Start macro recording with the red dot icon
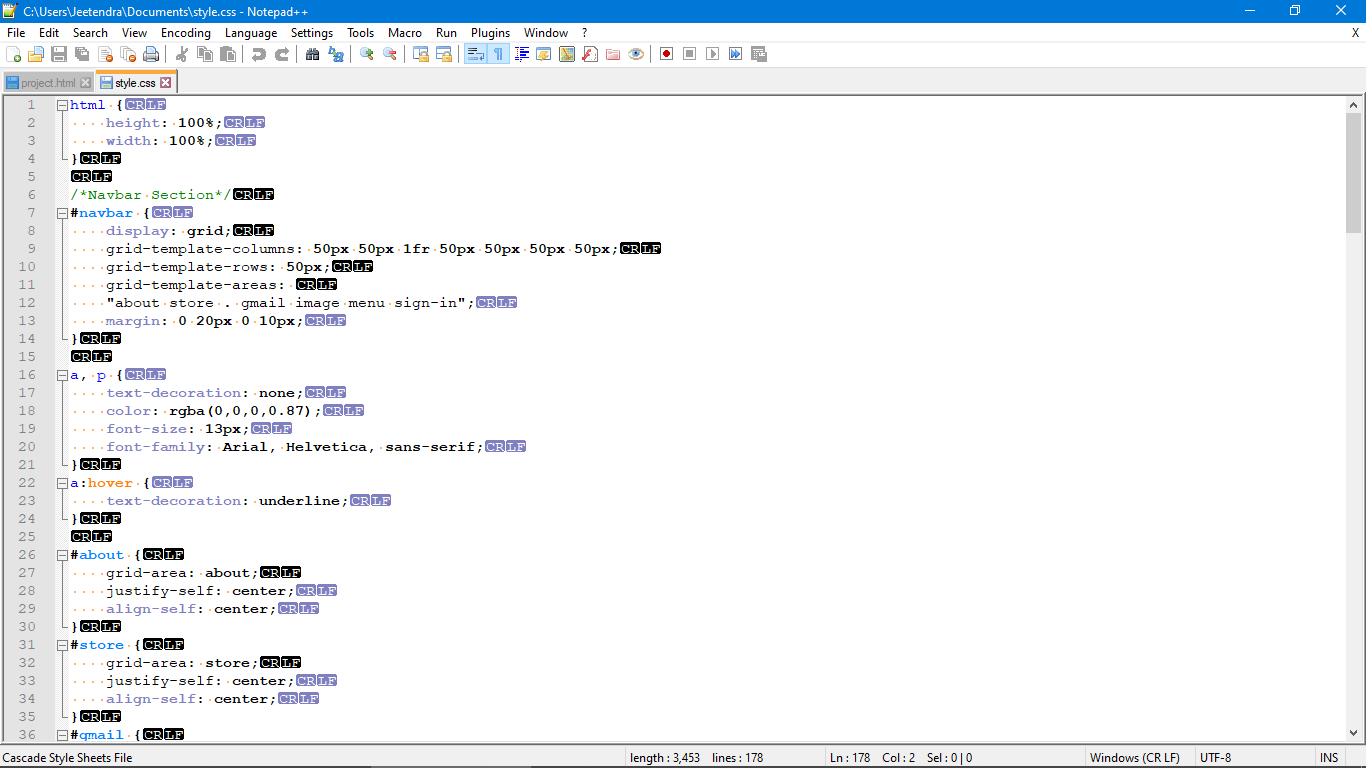 coord(667,54)
